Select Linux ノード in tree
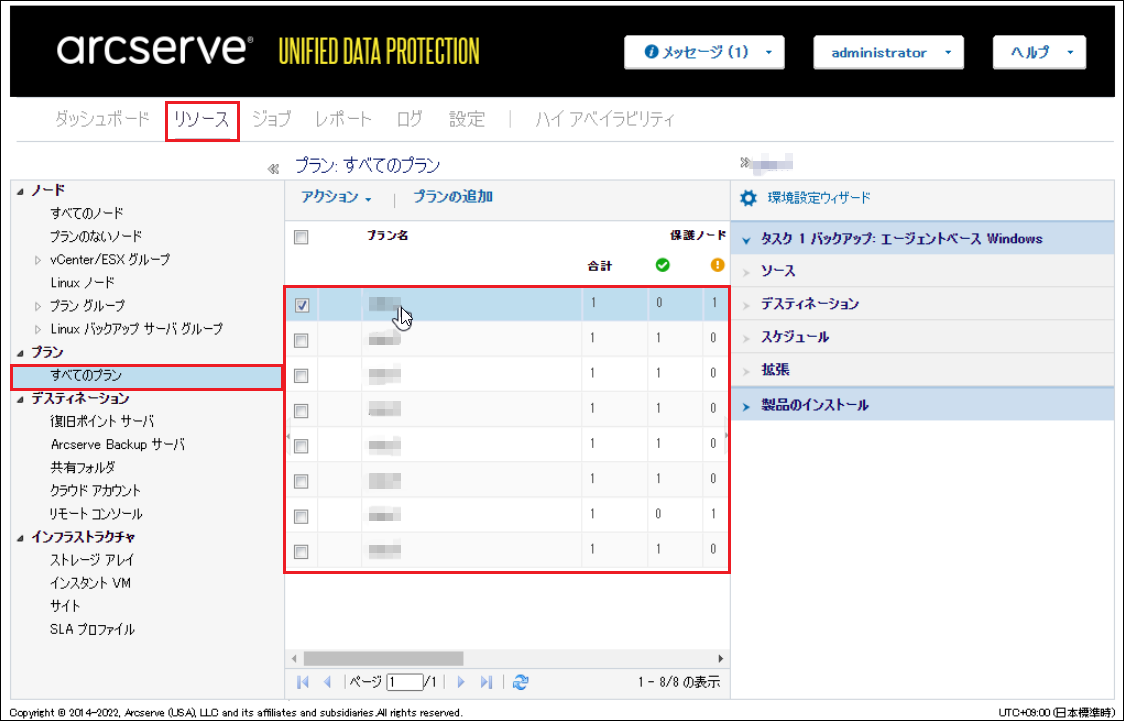 (x=82, y=283)
